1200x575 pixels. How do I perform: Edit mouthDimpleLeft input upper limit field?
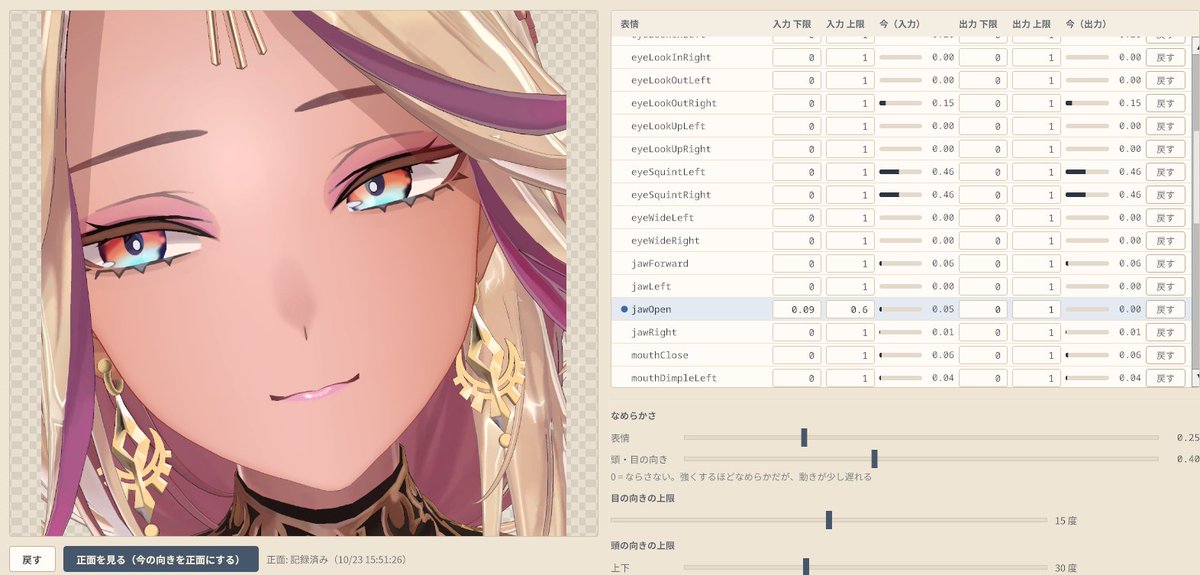tap(850, 379)
